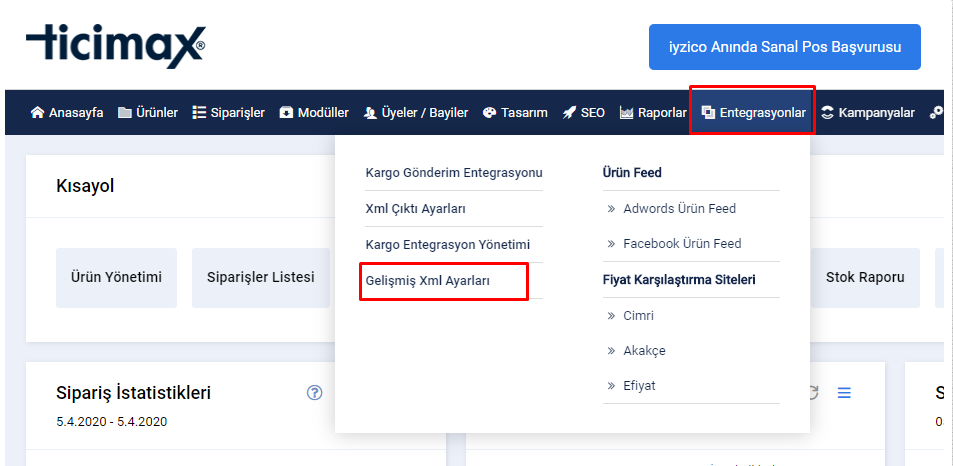Click the Ürün Feed heading

click(x=632, y=173)
